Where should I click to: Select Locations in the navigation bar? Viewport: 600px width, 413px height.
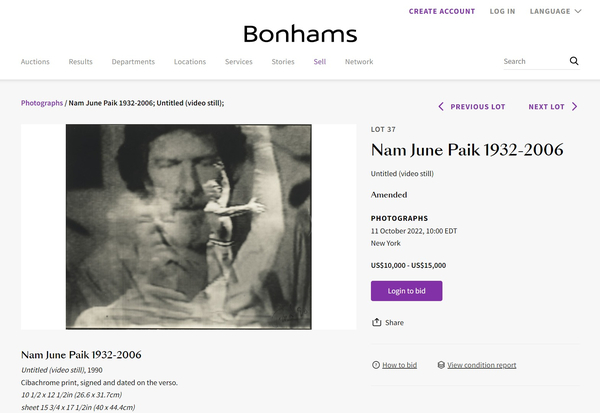tap(190, 62)
